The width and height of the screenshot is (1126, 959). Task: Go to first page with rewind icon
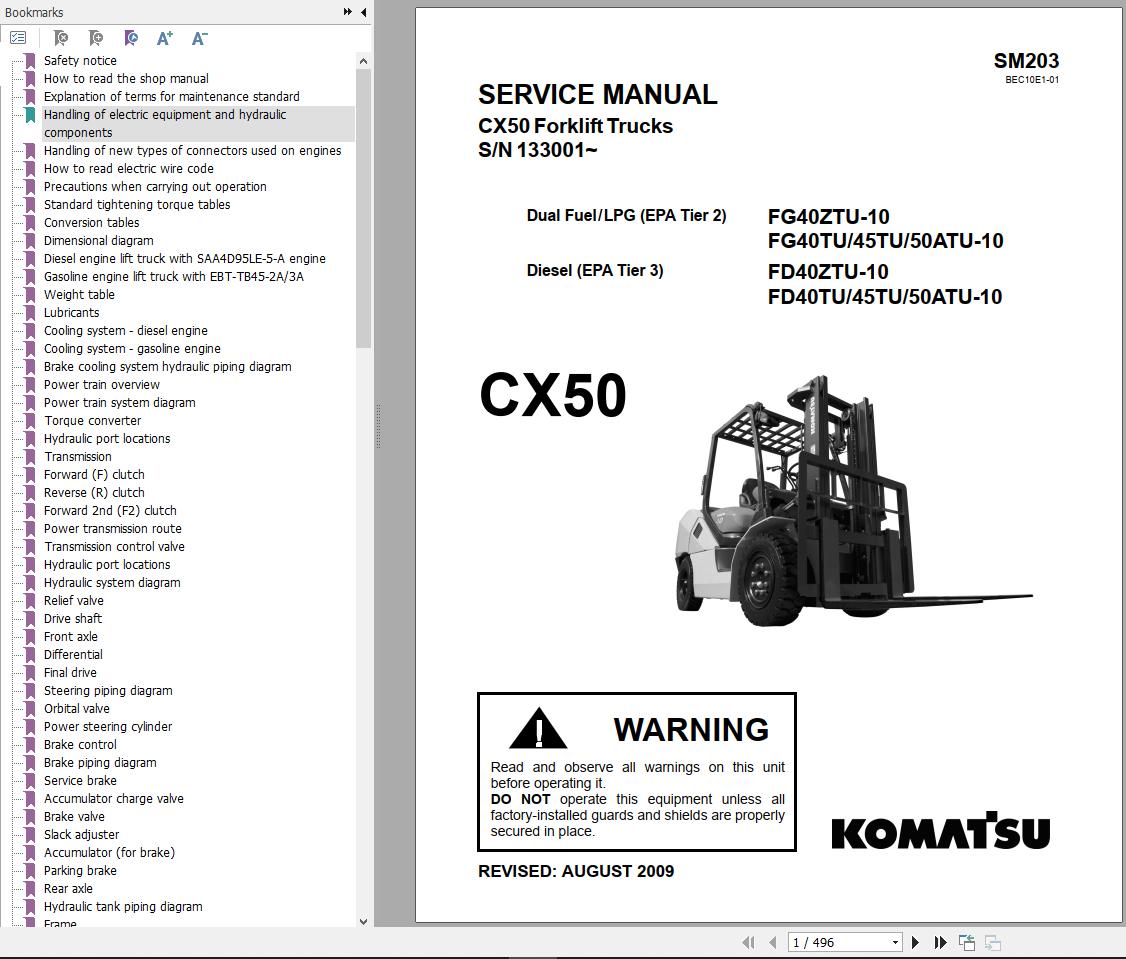pos(749,942)
